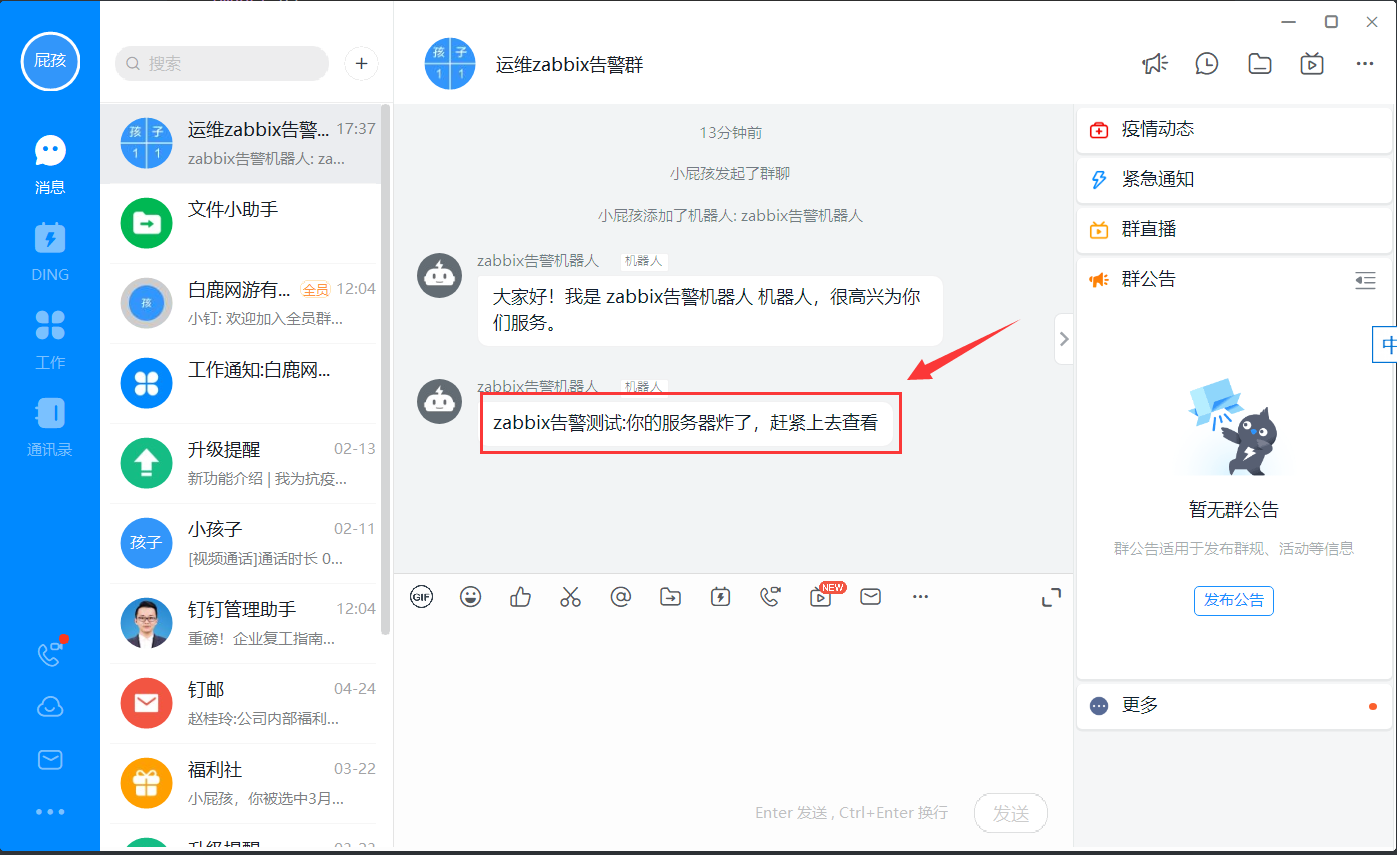
Task: Open group files folder icon in header
Action: pos(1260,63)
